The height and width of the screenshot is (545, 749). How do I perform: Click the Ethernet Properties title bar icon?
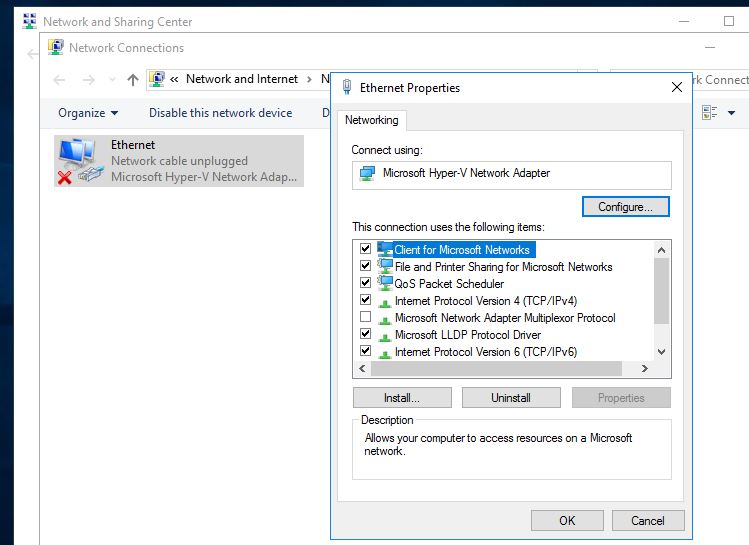pos(347,87)
